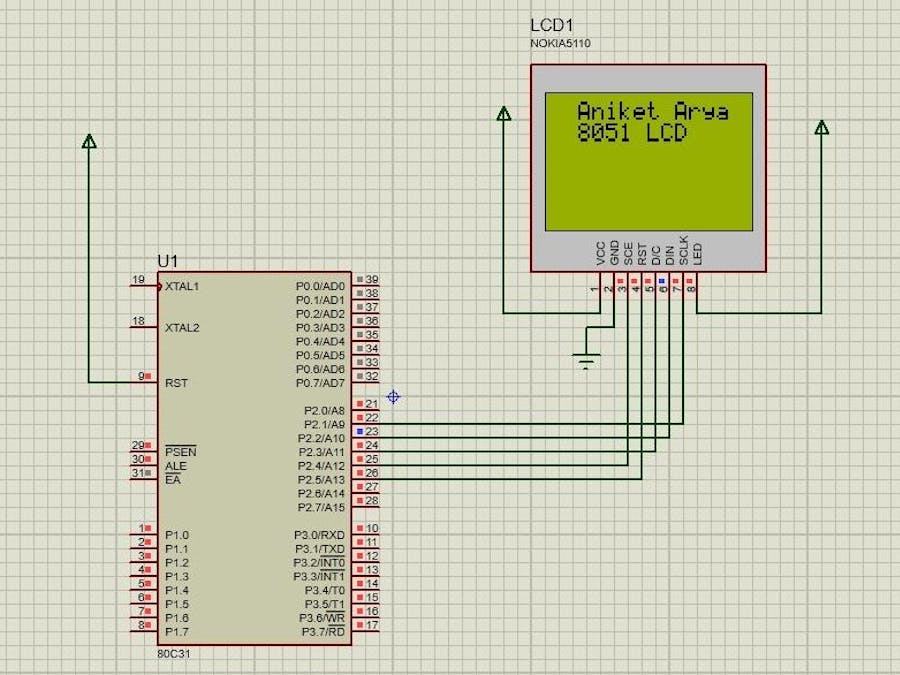The height and width of the screenshot is (675, 900).
Task: Click the blue crosshair origin marker
Action: (x=393, y=397)
